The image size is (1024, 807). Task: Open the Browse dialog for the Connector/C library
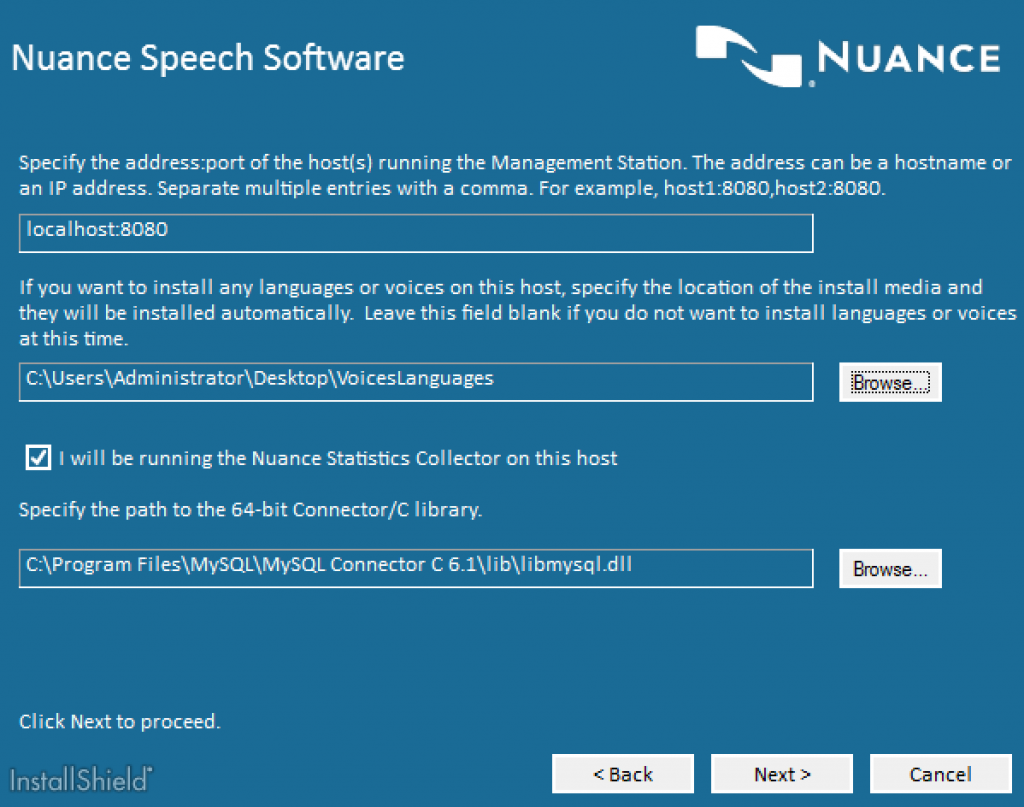(x=889, y=568)
